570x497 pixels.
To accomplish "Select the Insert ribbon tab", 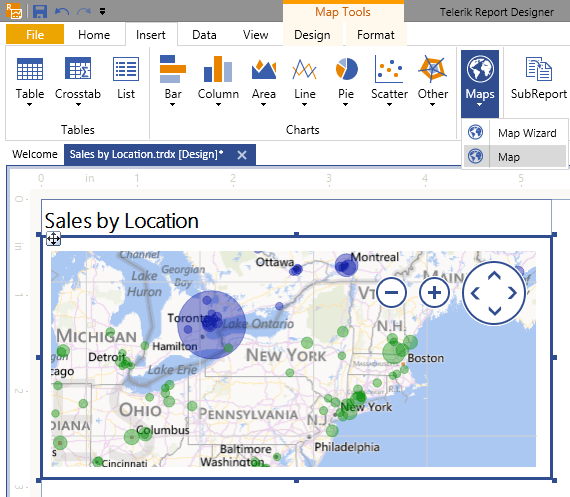I will (150, 35).
